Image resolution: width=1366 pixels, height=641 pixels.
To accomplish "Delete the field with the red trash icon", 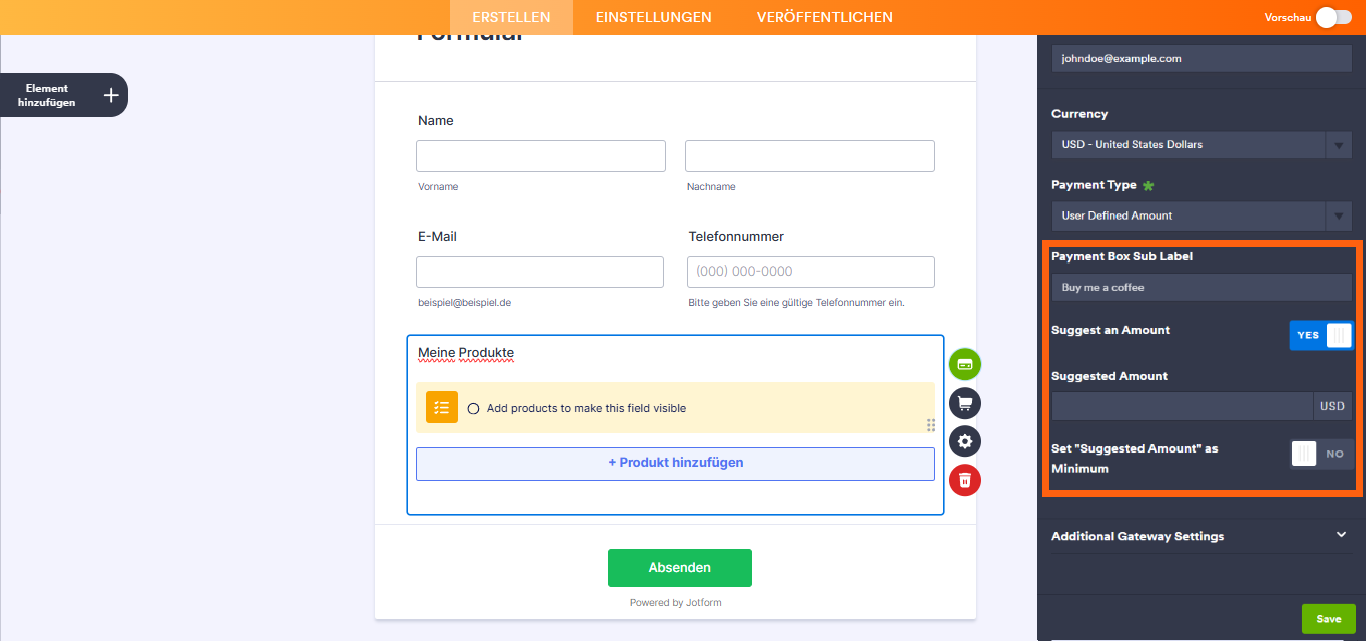I will (965, 480).
